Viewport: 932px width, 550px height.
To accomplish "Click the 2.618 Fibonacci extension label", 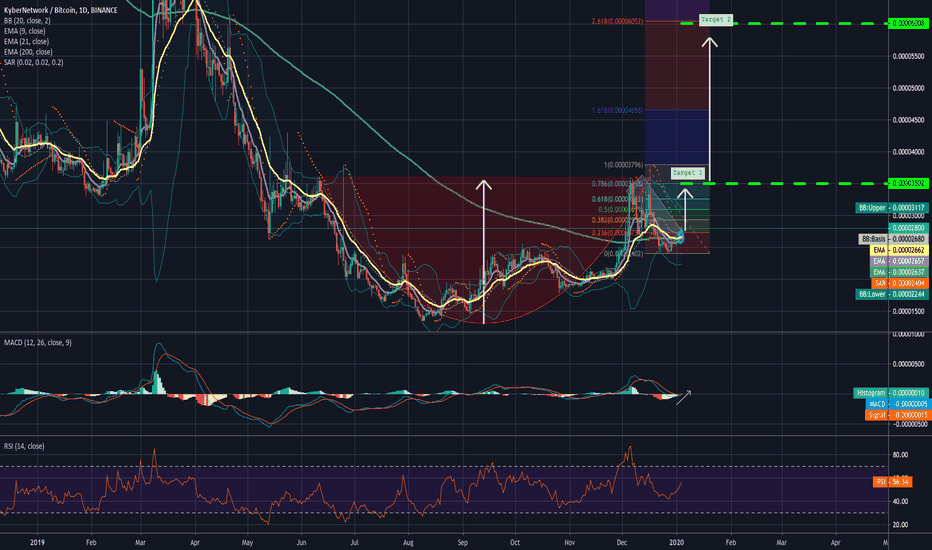I will (x=617, y=21).
